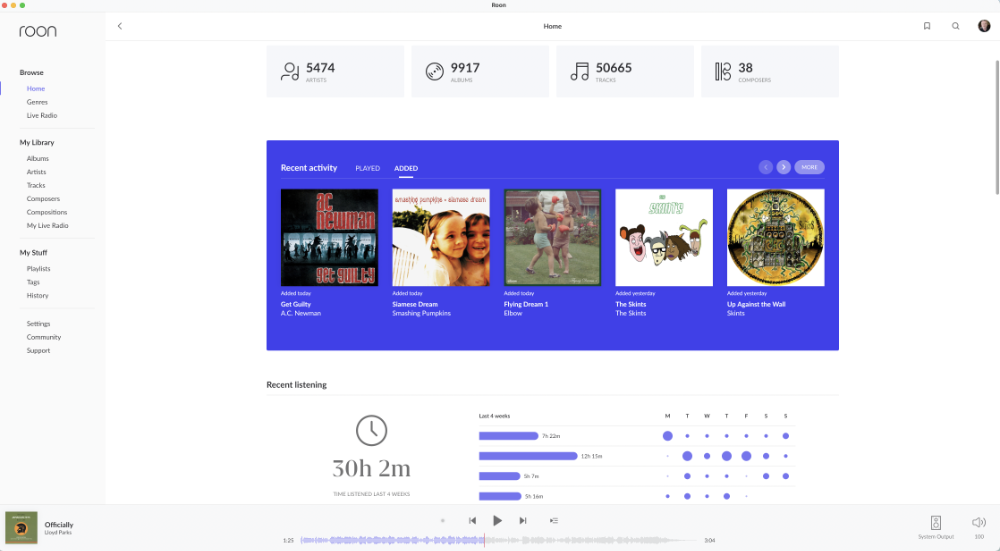Open the Siamese Dream album cover
The image size is (1000, 551).
point(441,237)
